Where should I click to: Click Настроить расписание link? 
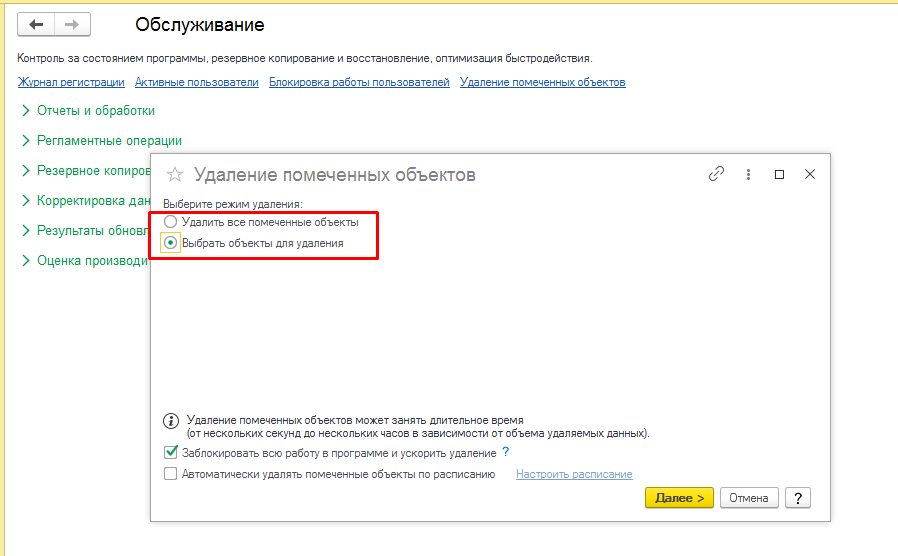(574, 474)
